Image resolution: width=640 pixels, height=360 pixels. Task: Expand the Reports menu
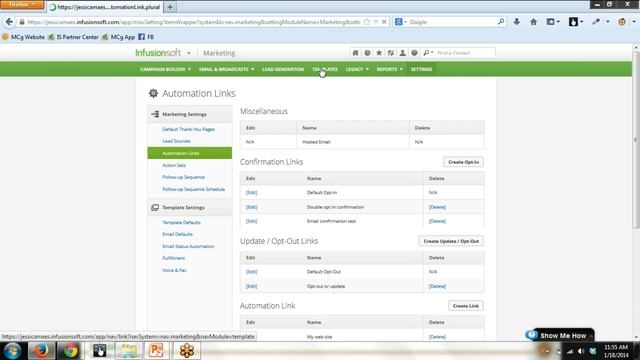pyautogui.click(x=389, y=69)
